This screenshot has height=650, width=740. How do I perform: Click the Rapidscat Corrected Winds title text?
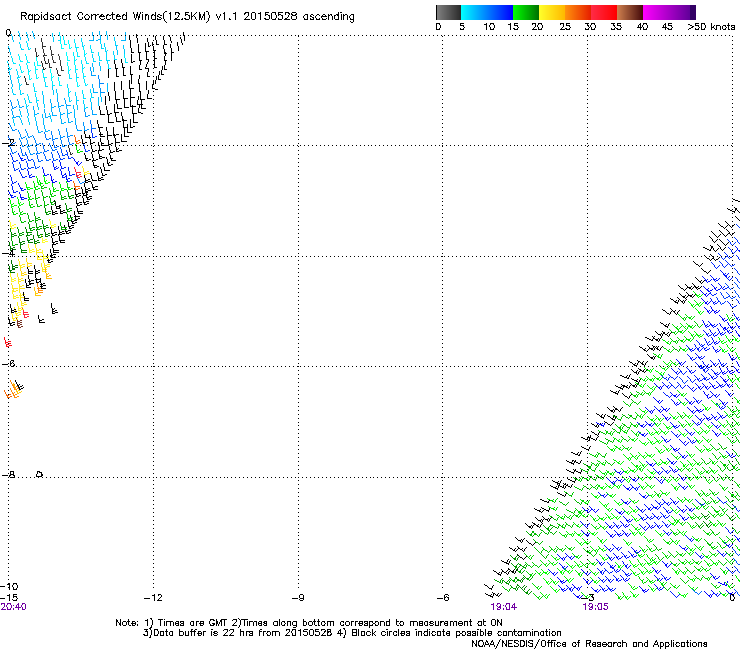[187, 16]
